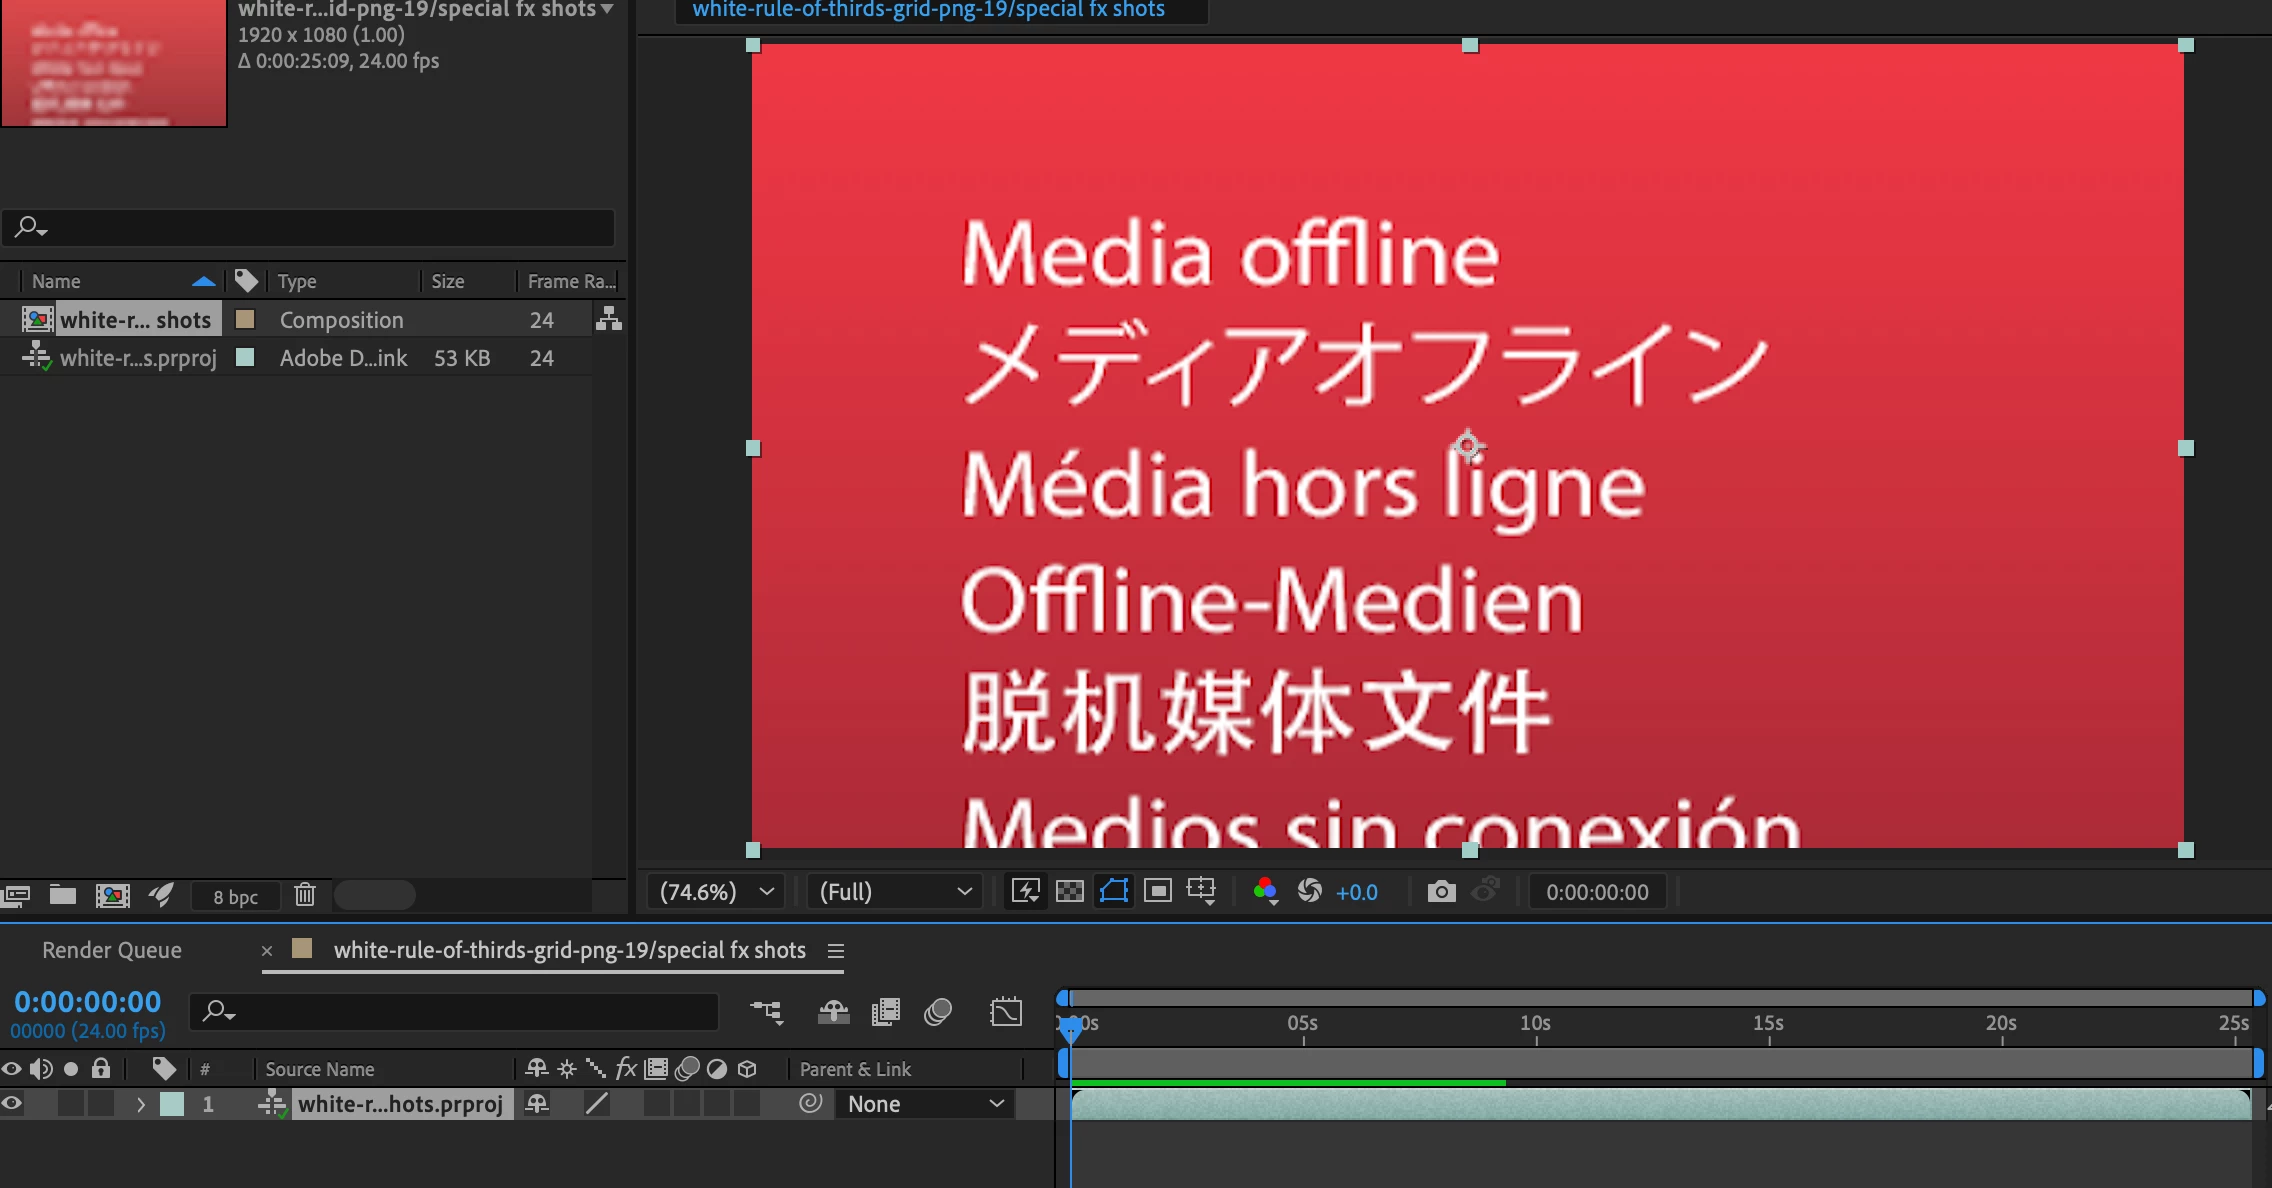Enable motion blur switch in timeline toolbar
This screenshot has height=1188, width=2272.
coord(938,1012)
